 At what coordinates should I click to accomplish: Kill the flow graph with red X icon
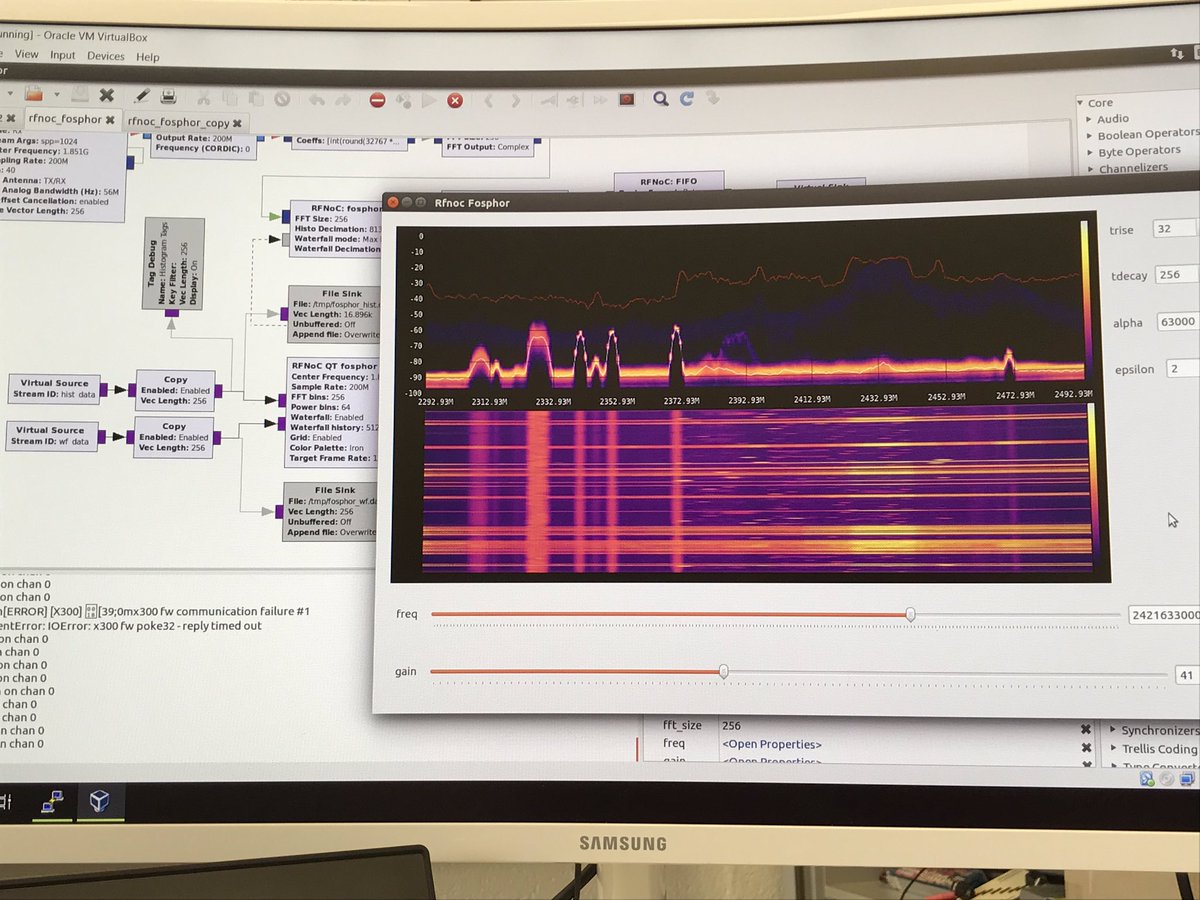[x=455, y=100]
